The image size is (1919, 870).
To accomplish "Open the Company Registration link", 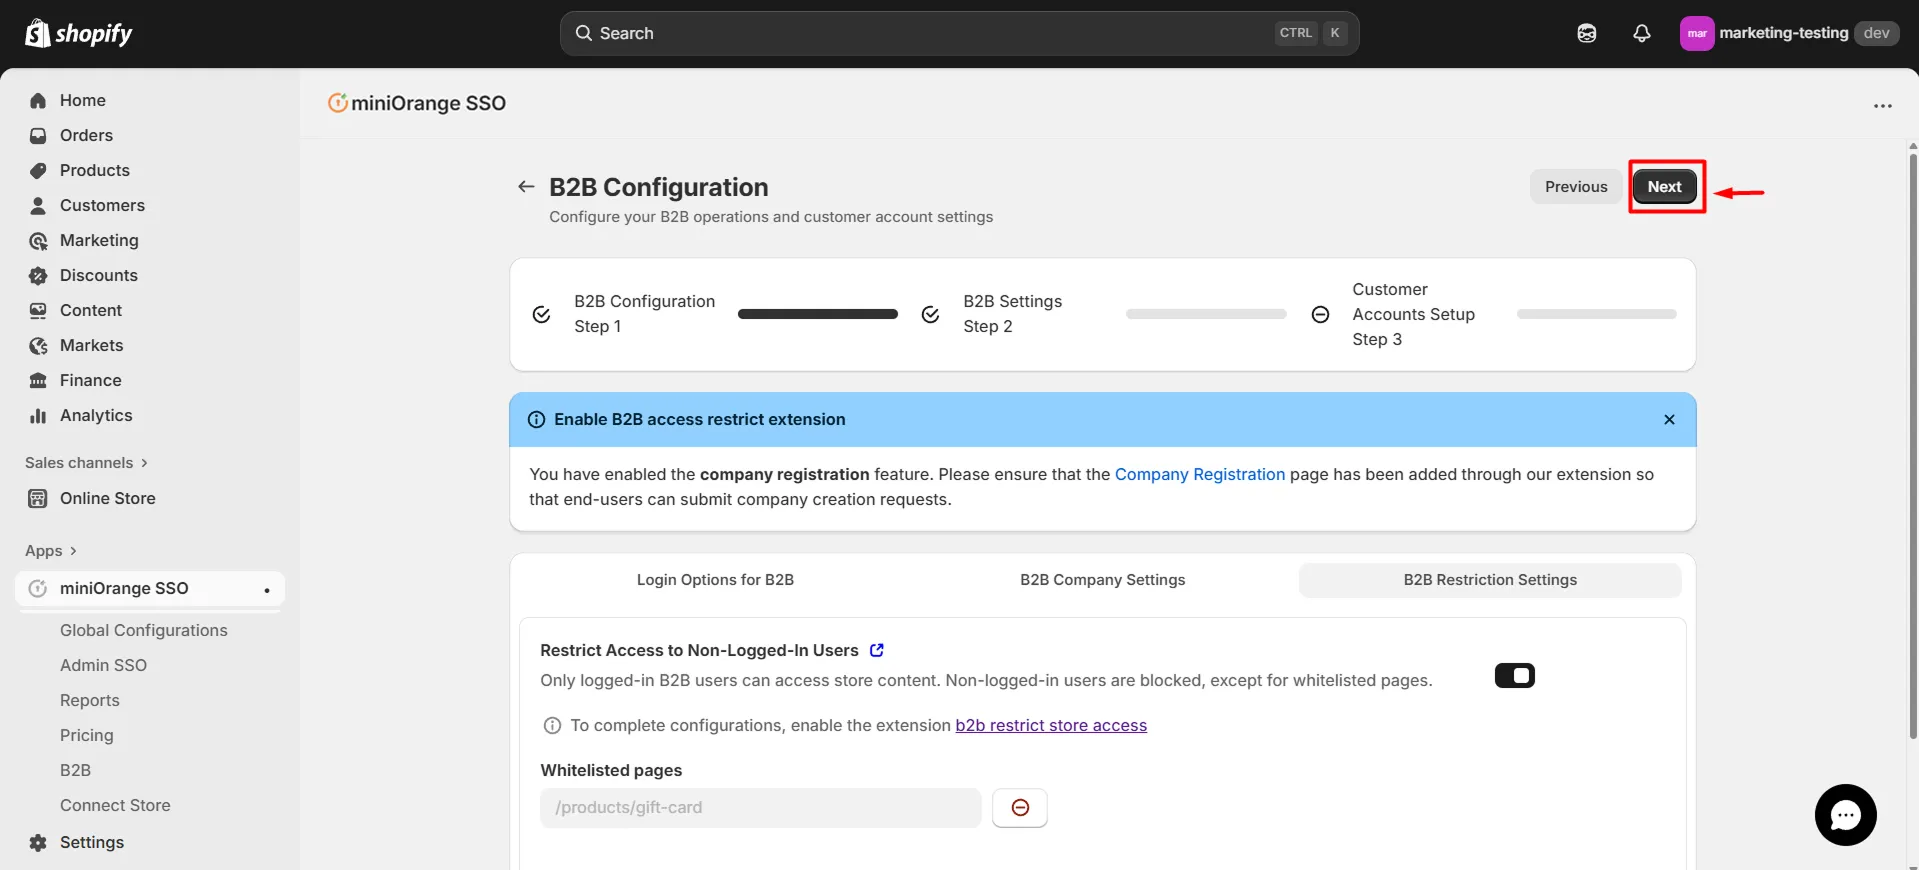I will [x=1200, y=474].
